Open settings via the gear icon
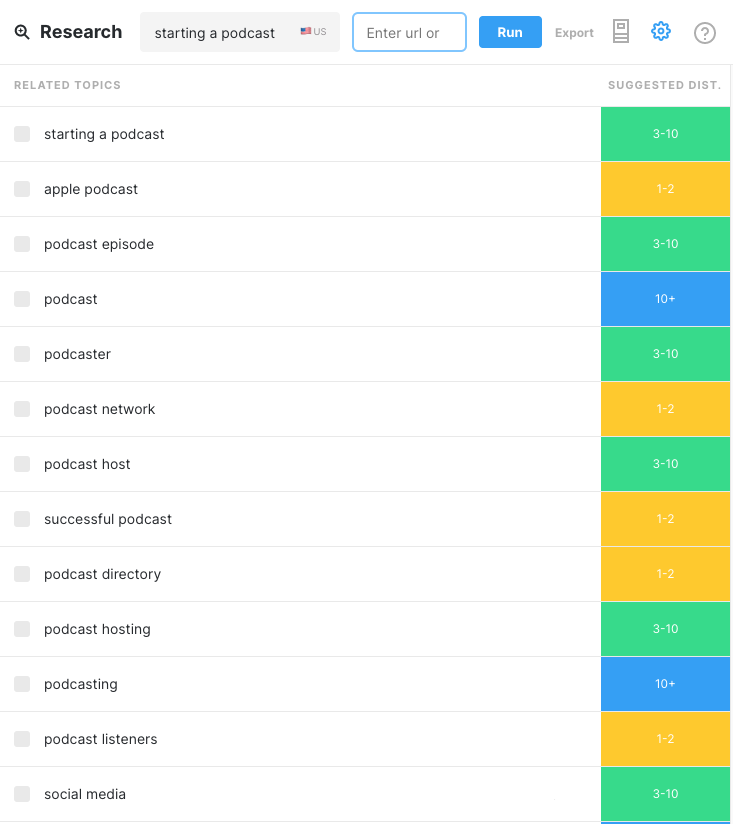This screenshot has height=824, width=733. [x=660, y=32]
